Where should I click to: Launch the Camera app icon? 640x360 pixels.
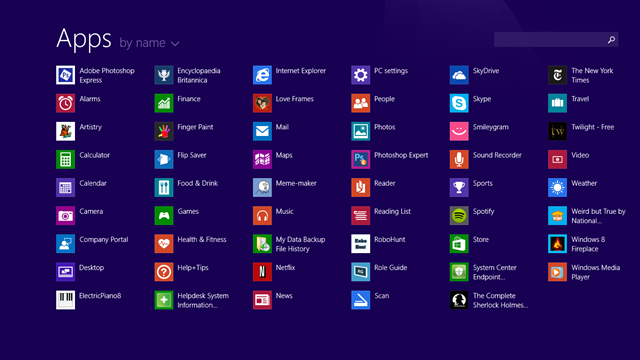(x=65, y=216)
